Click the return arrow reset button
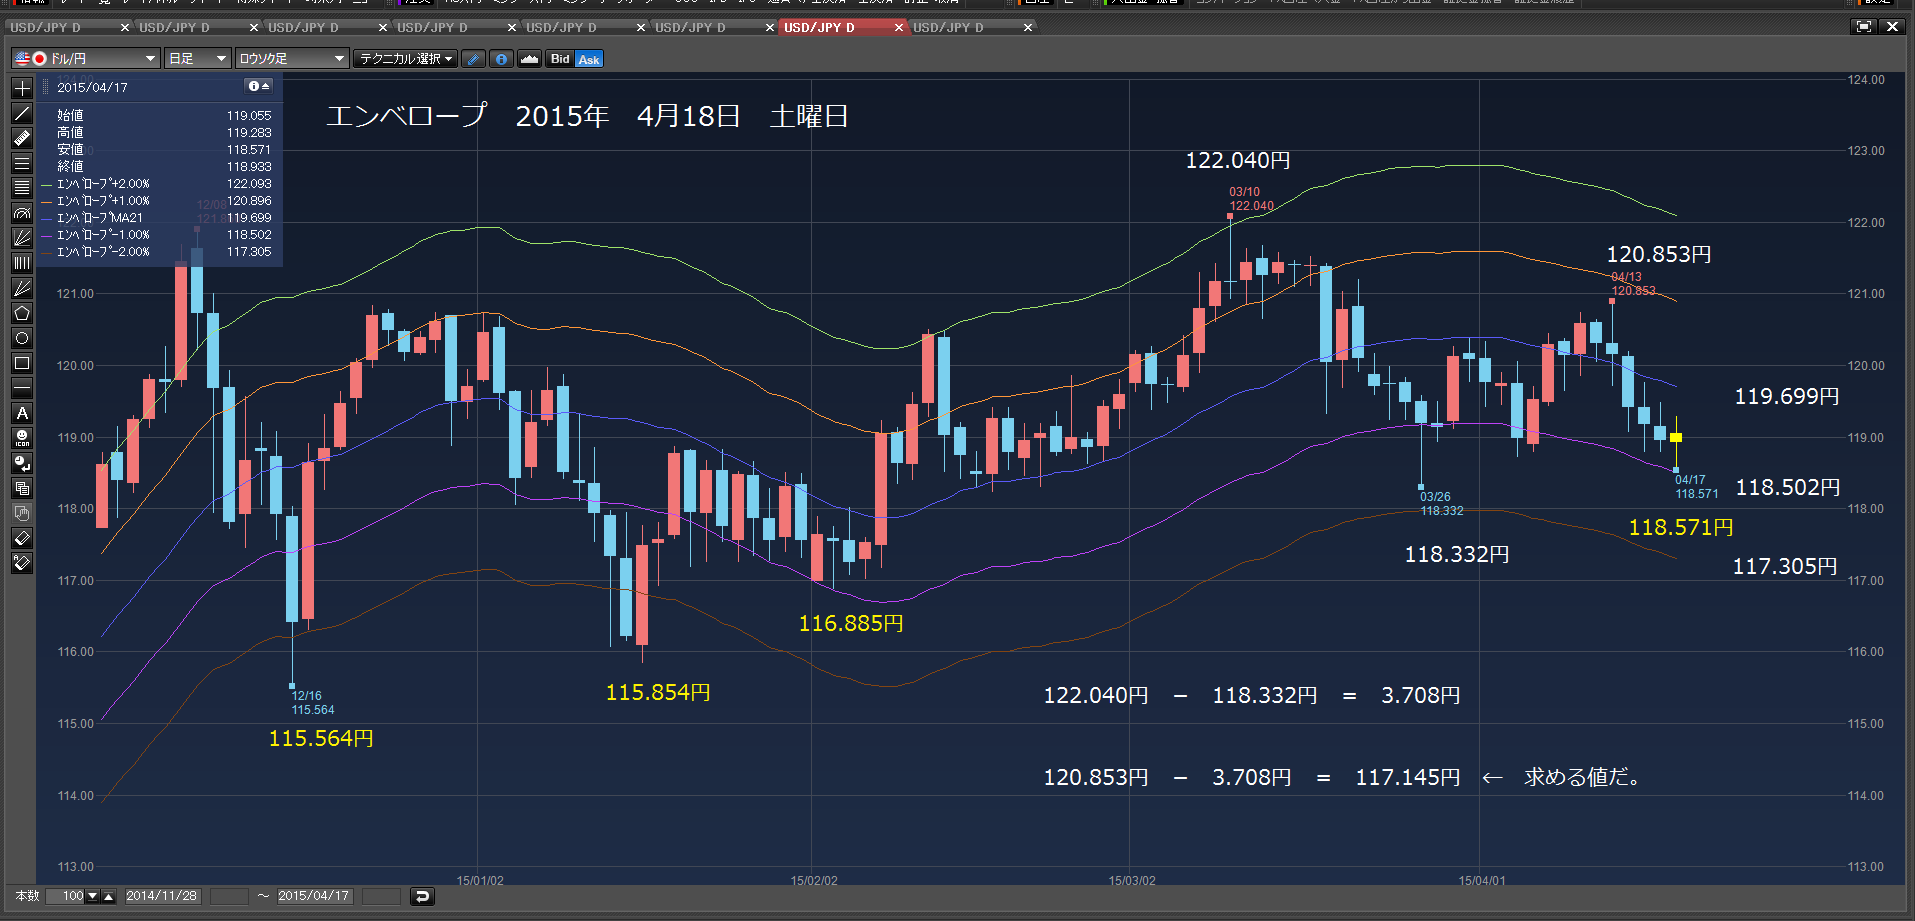 pos(422,896)
